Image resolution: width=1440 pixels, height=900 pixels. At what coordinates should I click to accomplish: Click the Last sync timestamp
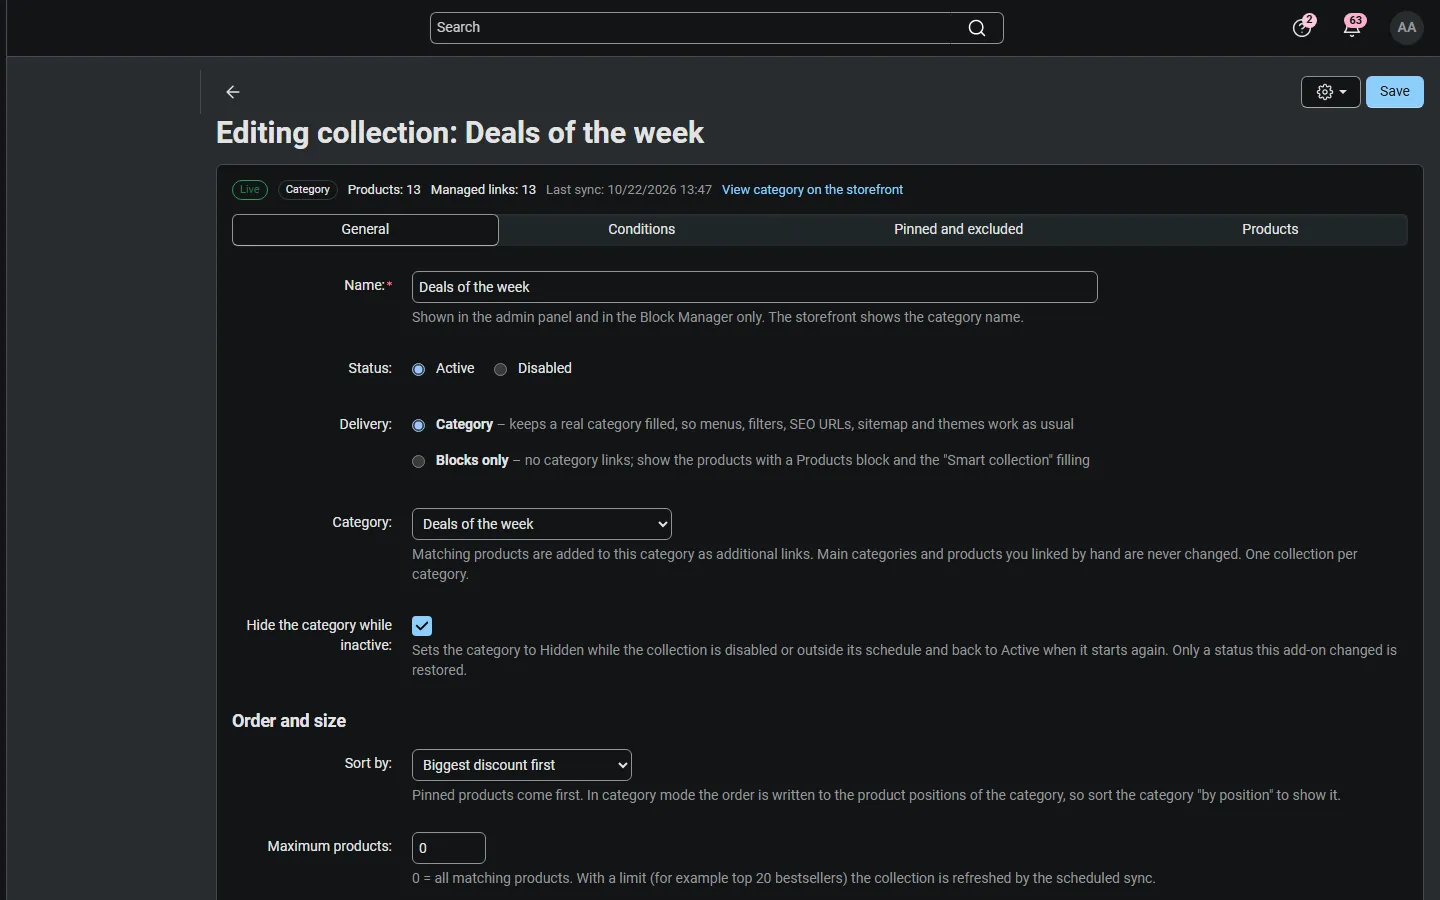tap(629, 190)
